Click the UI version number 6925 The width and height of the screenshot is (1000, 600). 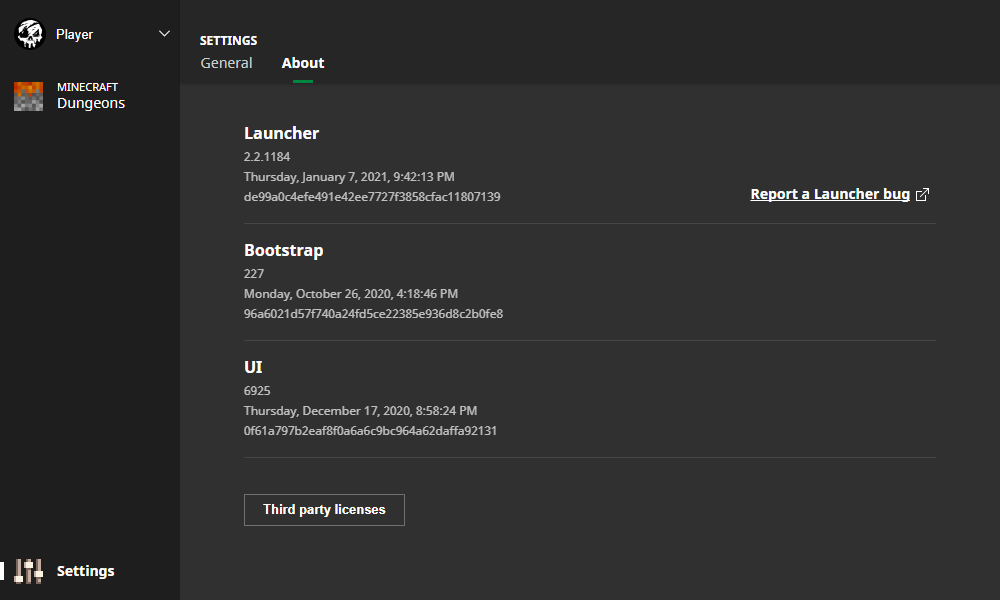(x=257, y=391)
